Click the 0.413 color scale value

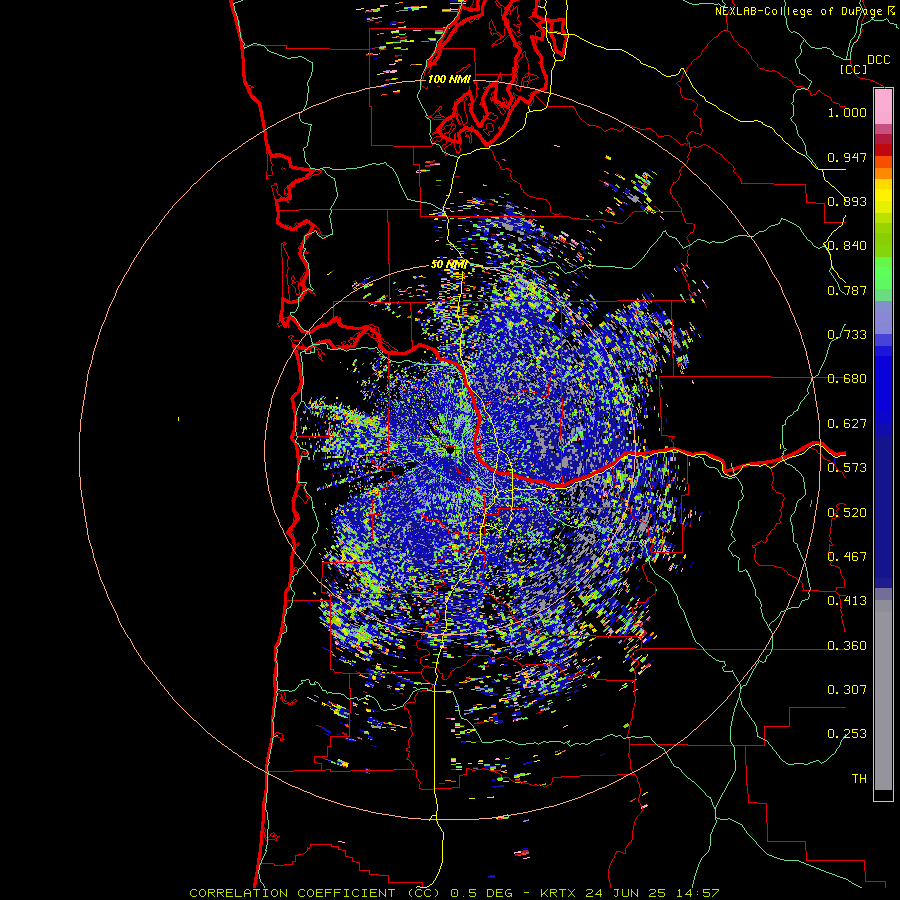point(847,601)
